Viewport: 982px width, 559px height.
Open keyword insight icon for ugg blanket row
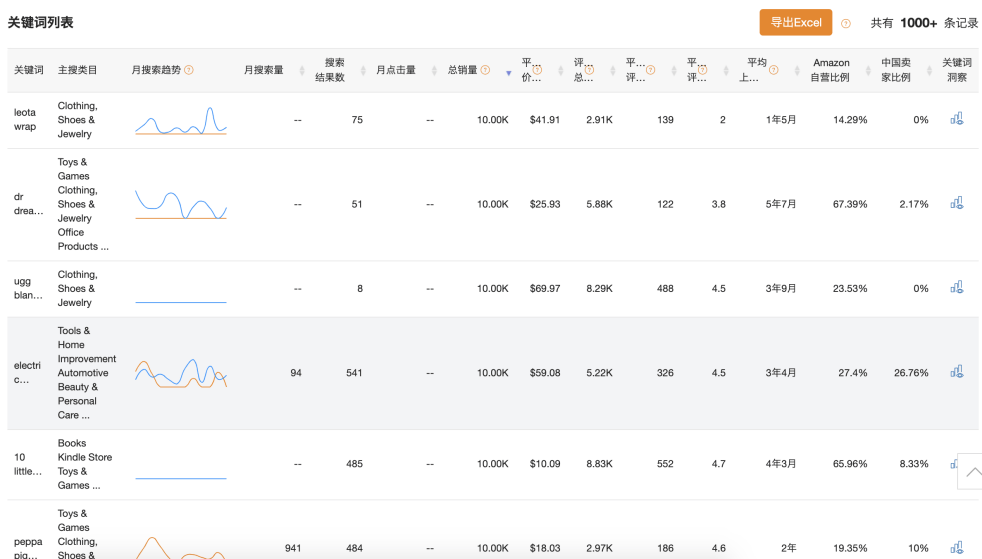[957, 288]
